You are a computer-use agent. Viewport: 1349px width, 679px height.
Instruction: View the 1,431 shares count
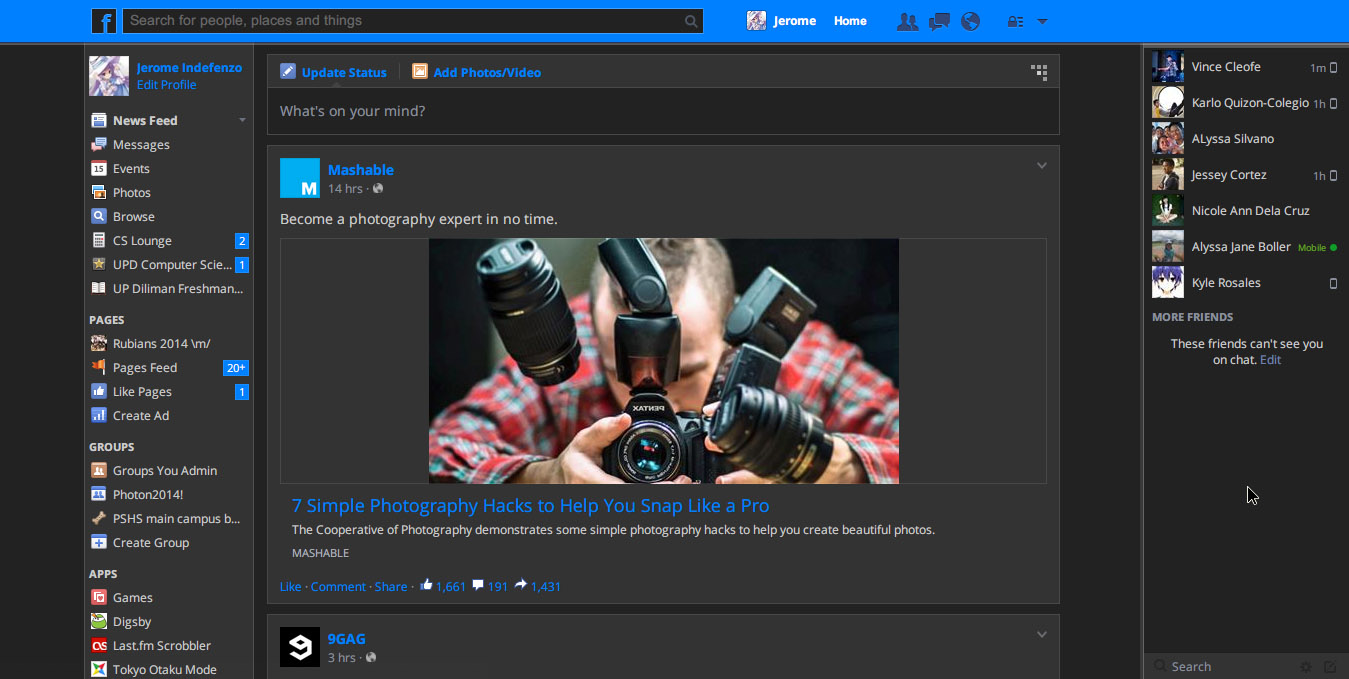coord(538,587)
